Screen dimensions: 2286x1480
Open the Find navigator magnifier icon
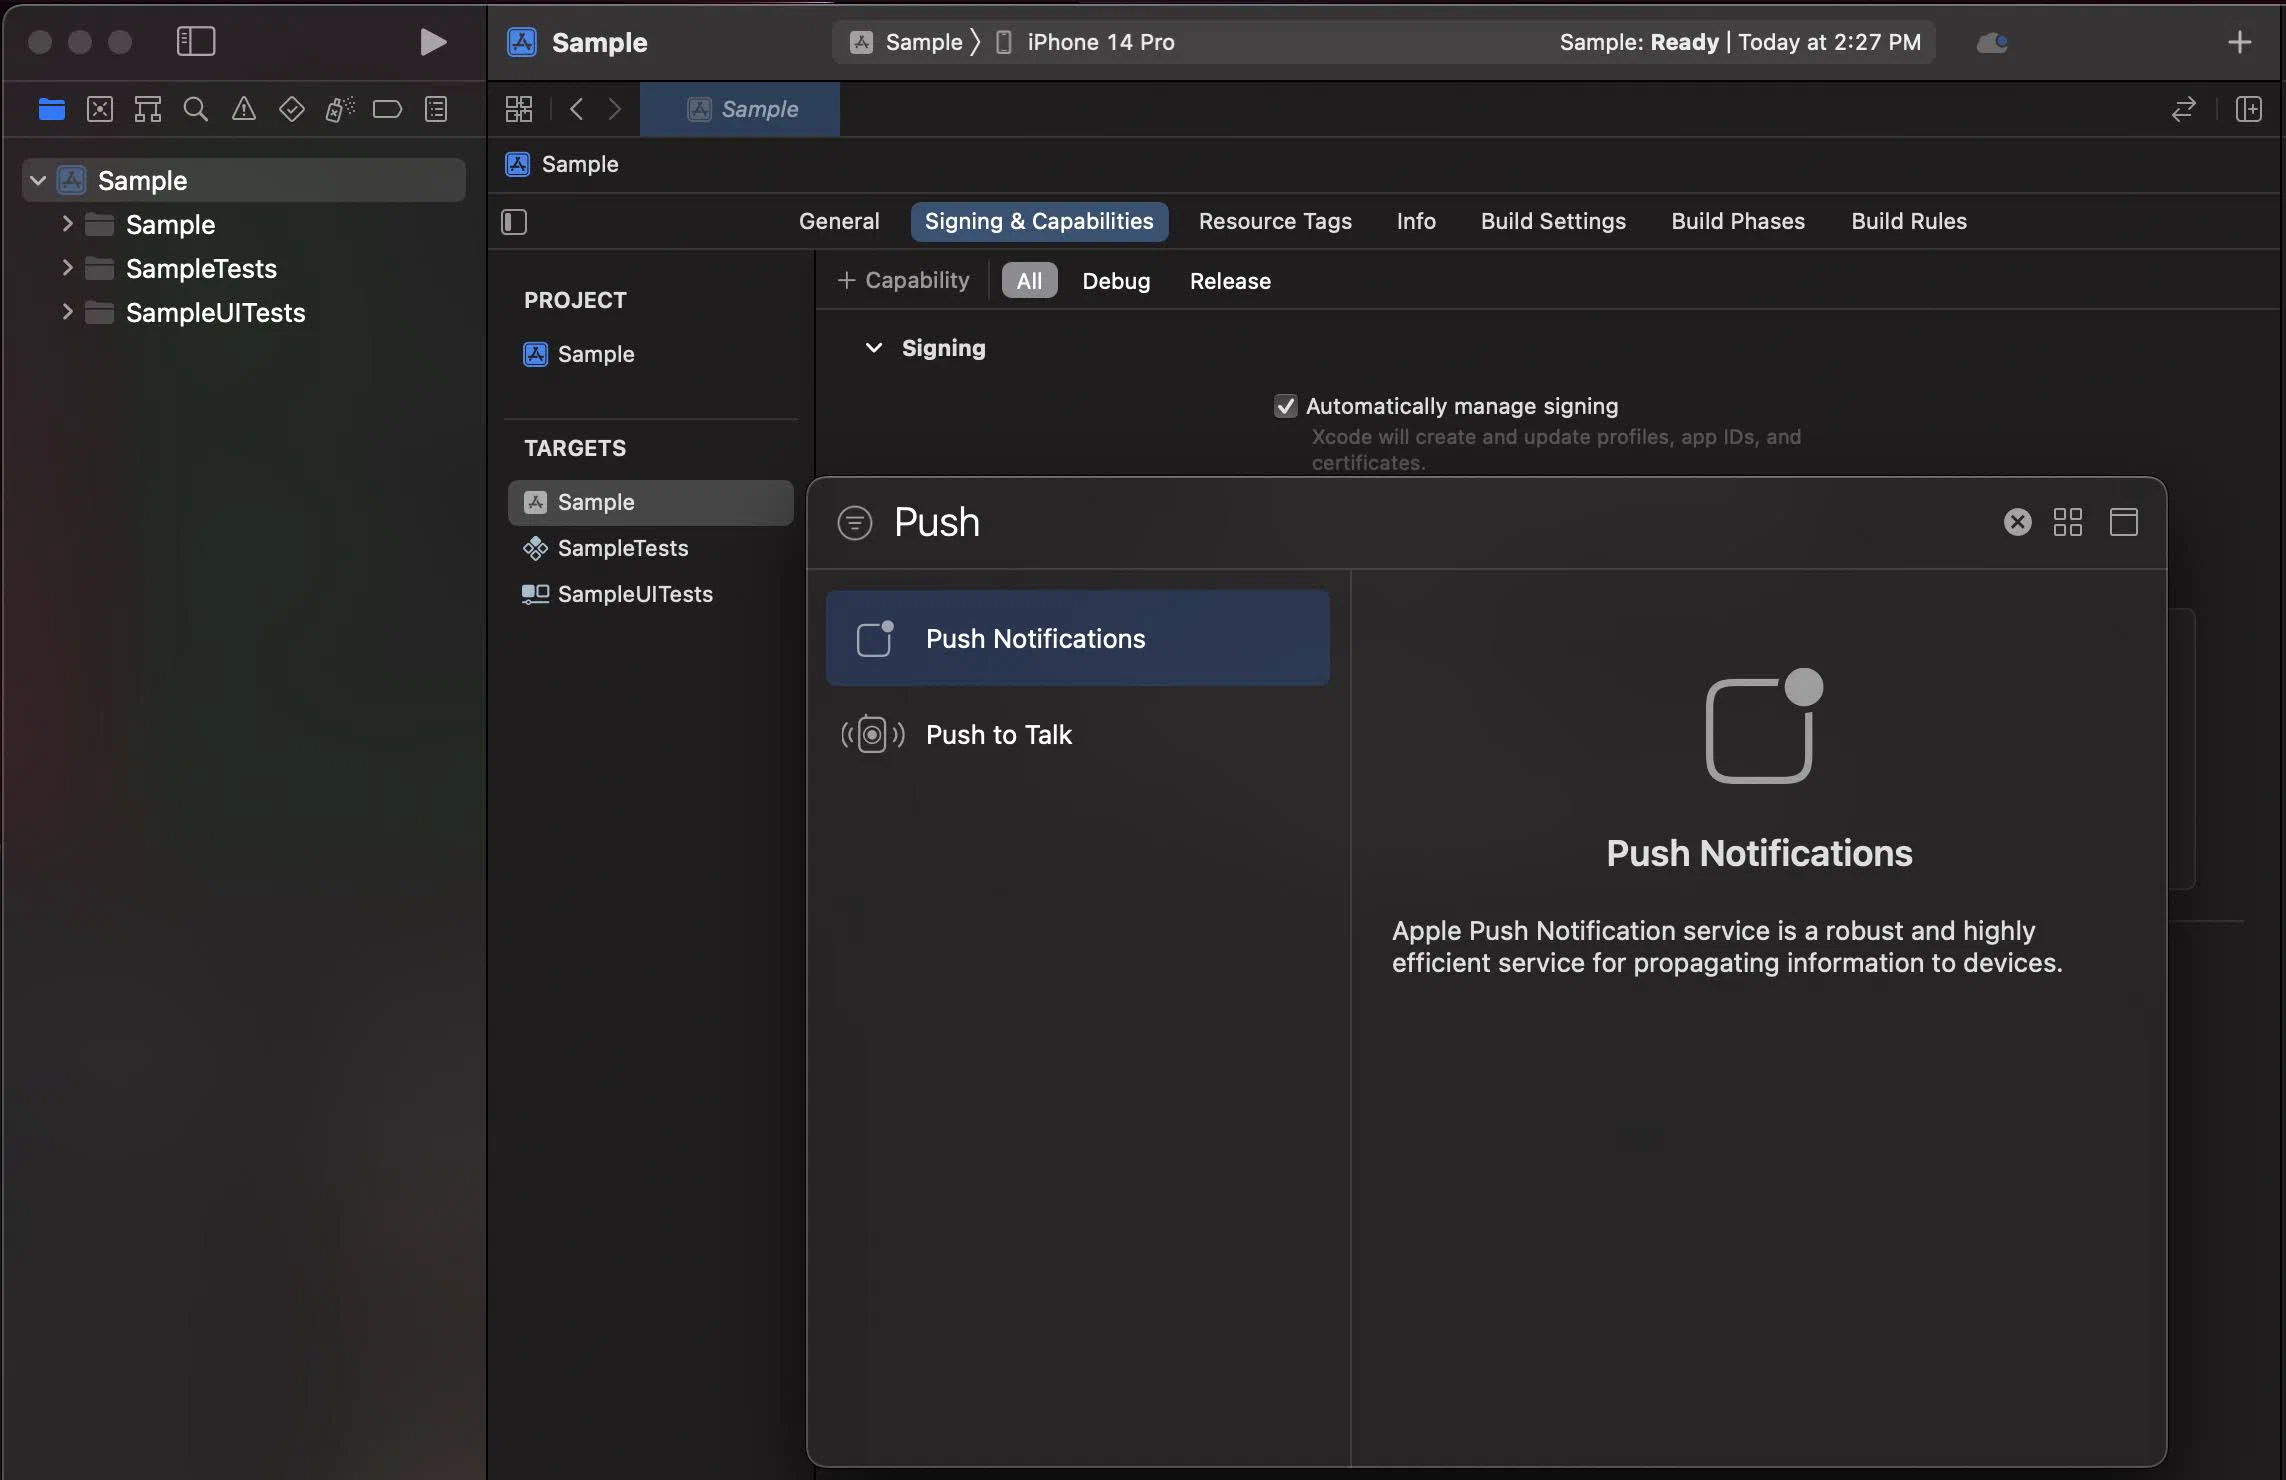[x=196, y=109]
